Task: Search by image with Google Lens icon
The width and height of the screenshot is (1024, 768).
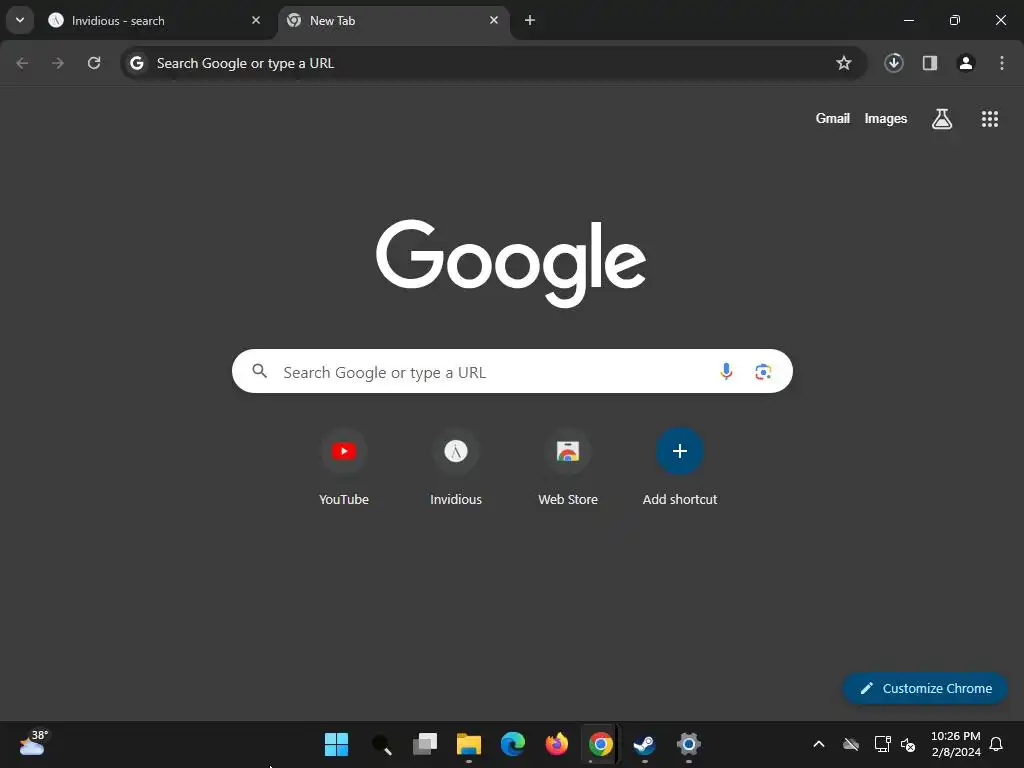Action: [763, 372]
